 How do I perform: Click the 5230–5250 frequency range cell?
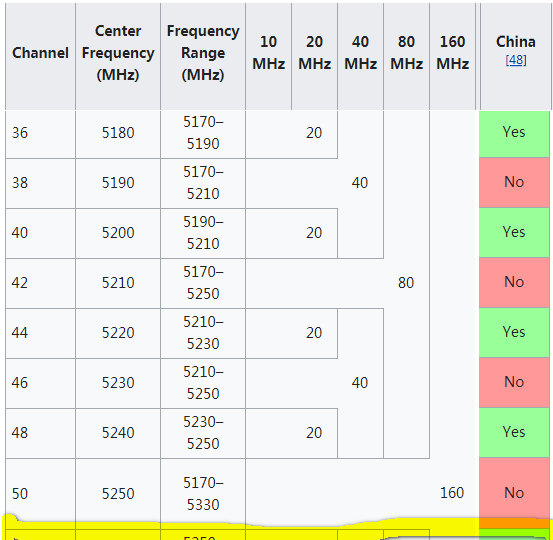click(x=203, y=433)
